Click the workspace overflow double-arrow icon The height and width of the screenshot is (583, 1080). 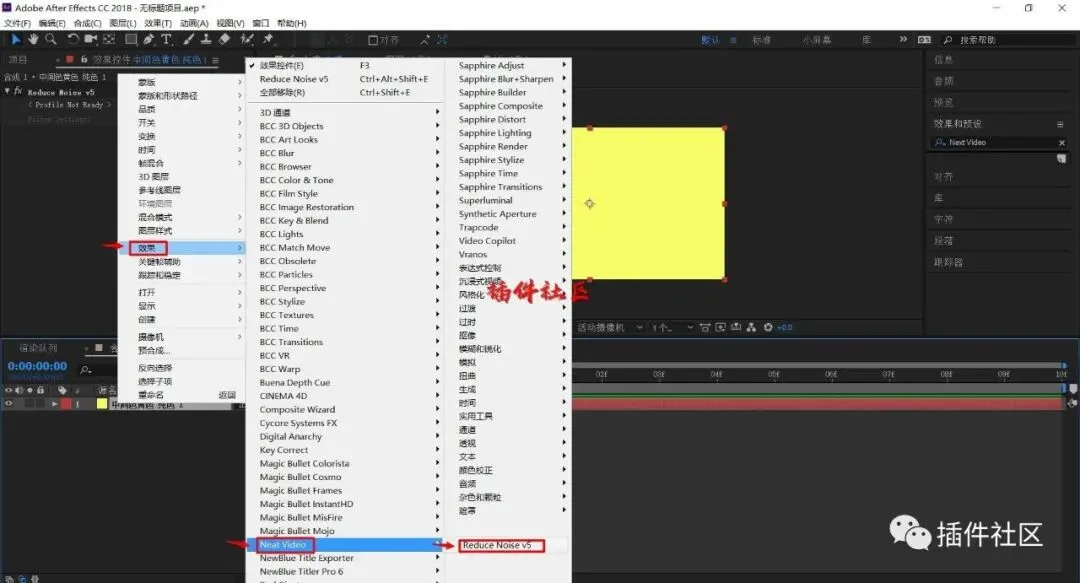pos(903,39)
